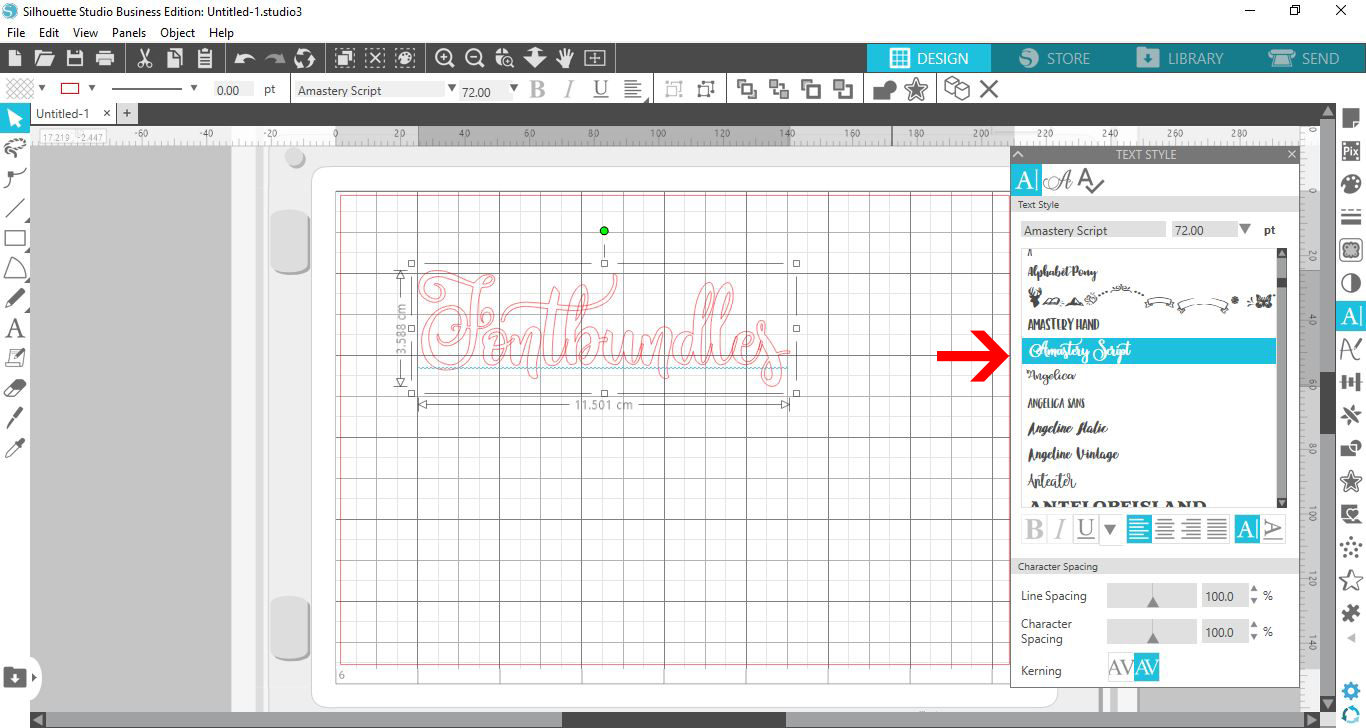Turn kerning on with highlighted AV button
This screenshot has width=1366, height=728.
point(1146,668)
